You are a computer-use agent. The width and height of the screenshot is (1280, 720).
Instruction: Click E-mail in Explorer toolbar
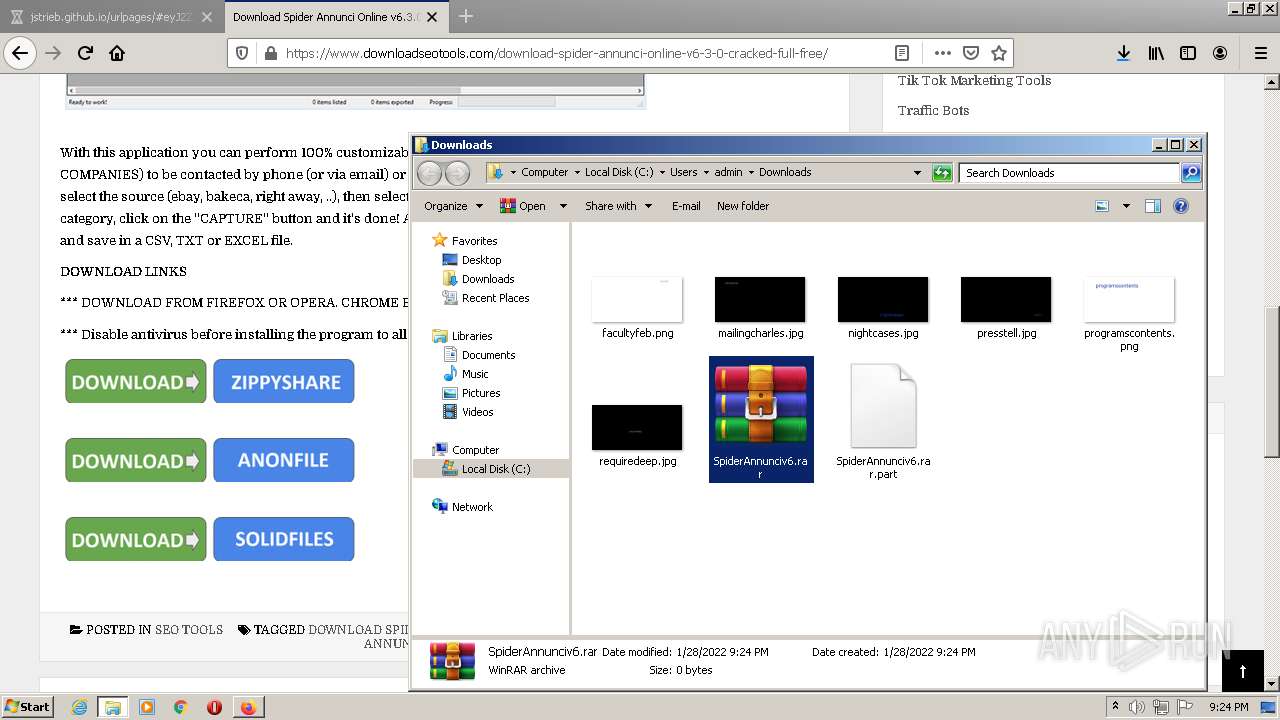tap(686, 206)
